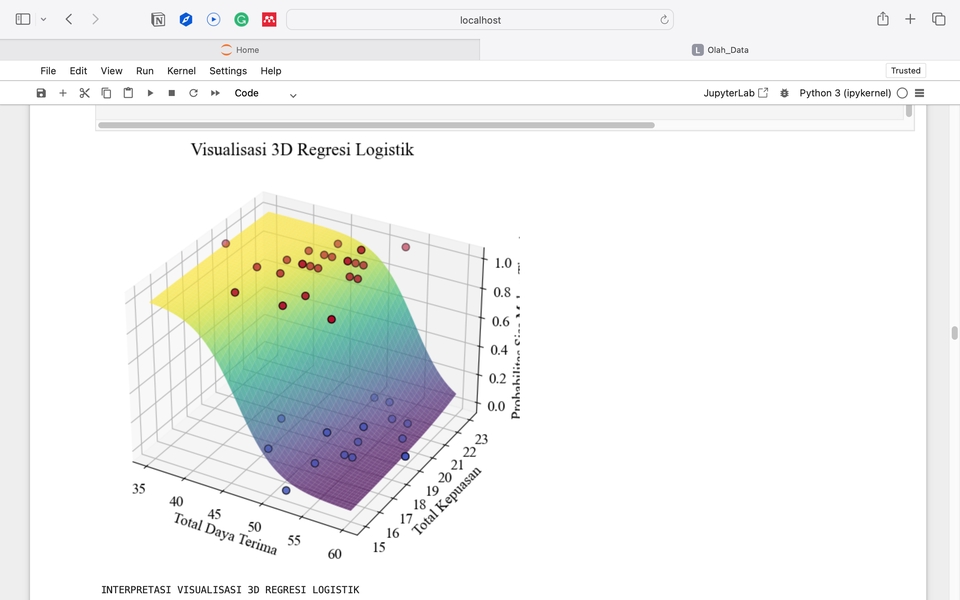Cut the selected cell with scissors icon
This screenshot has width=960, height=600.
tap(85, 93)
